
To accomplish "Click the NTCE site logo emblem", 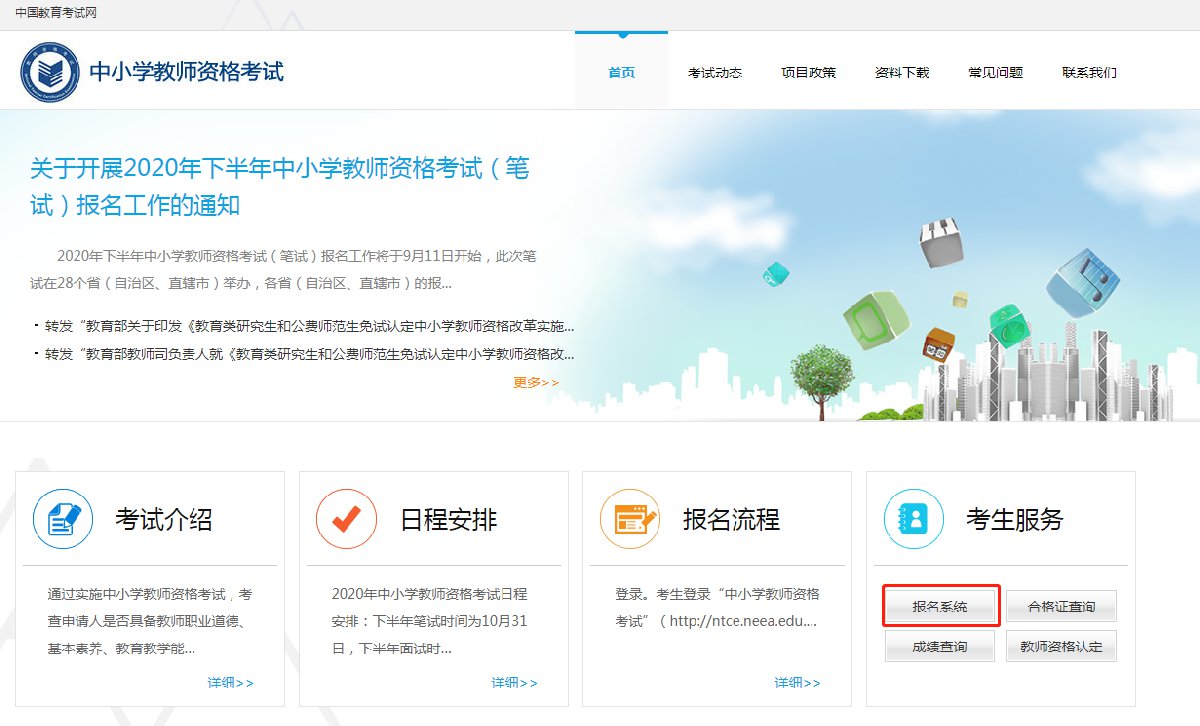I will point(50,72).
